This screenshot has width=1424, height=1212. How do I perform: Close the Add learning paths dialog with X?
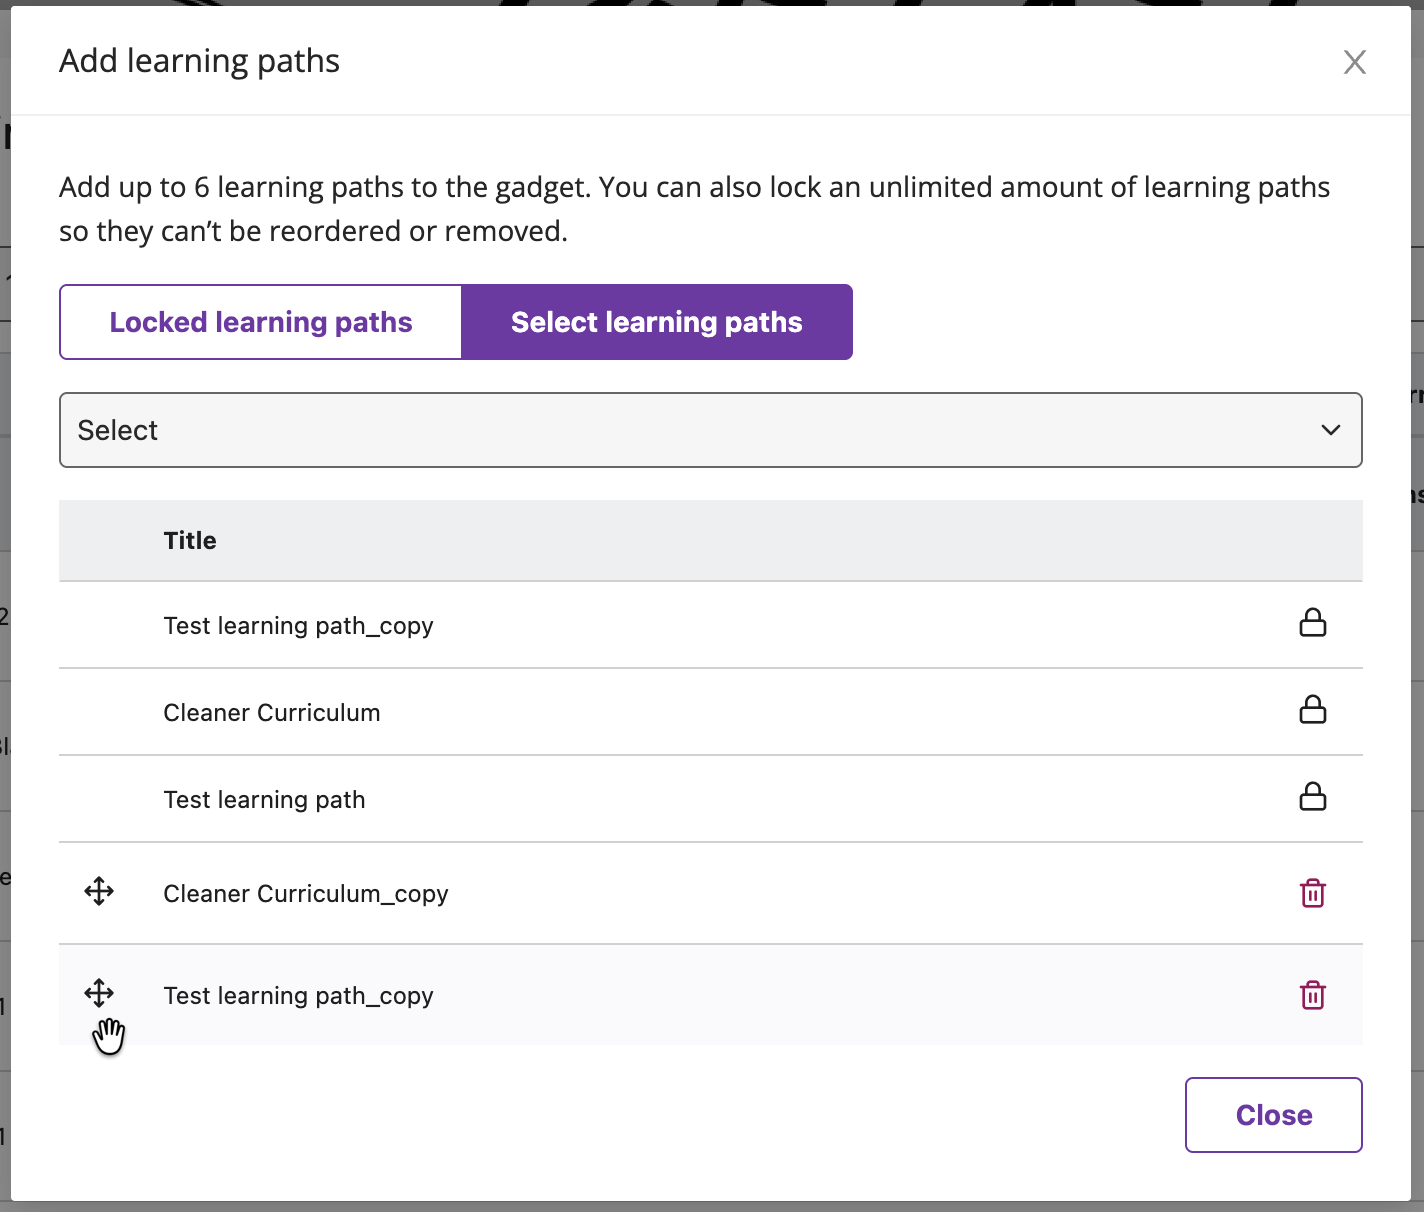click(x=1354, y=62)
